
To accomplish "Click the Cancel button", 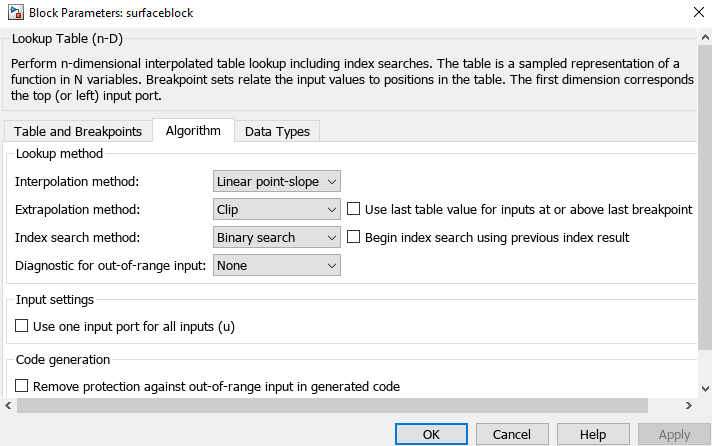I will tap(512, 434).
